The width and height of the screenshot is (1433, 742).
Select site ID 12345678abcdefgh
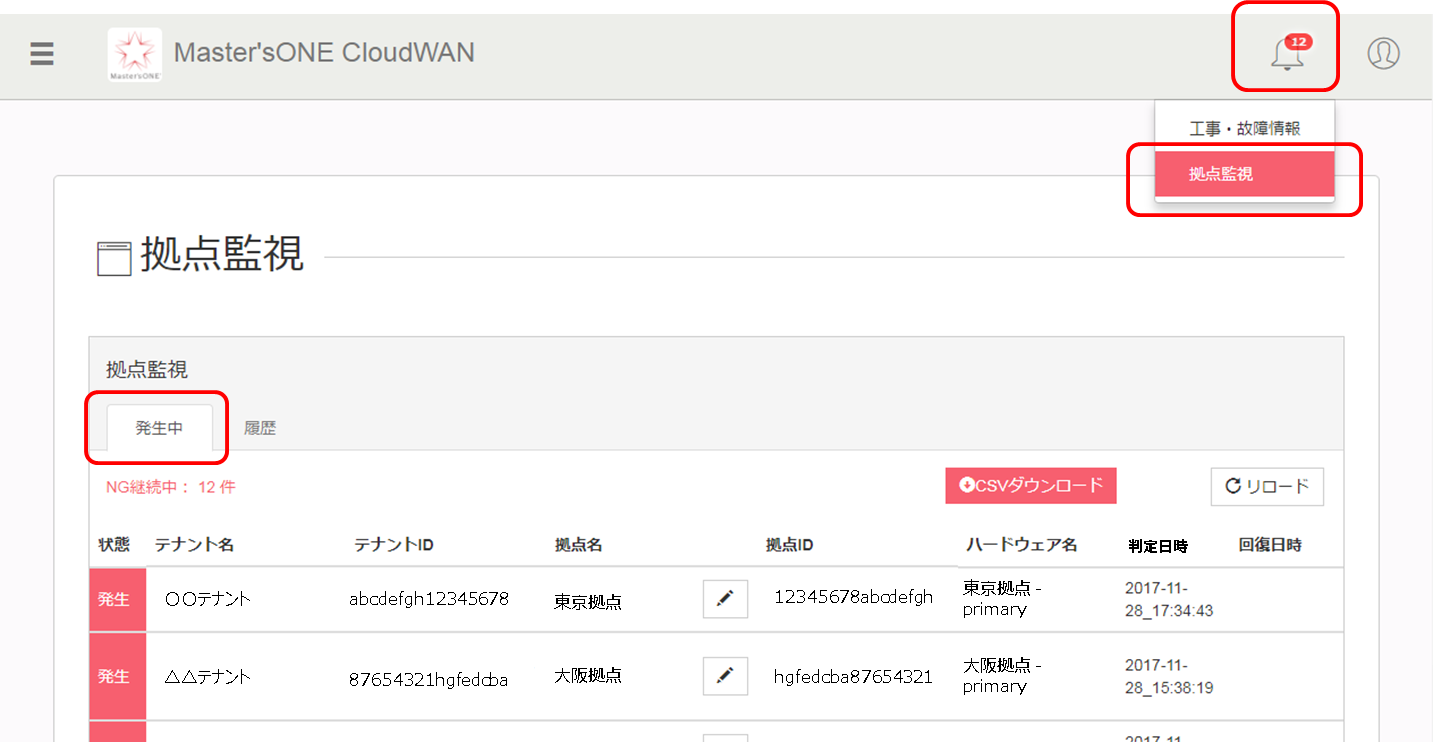coord(853,597)
